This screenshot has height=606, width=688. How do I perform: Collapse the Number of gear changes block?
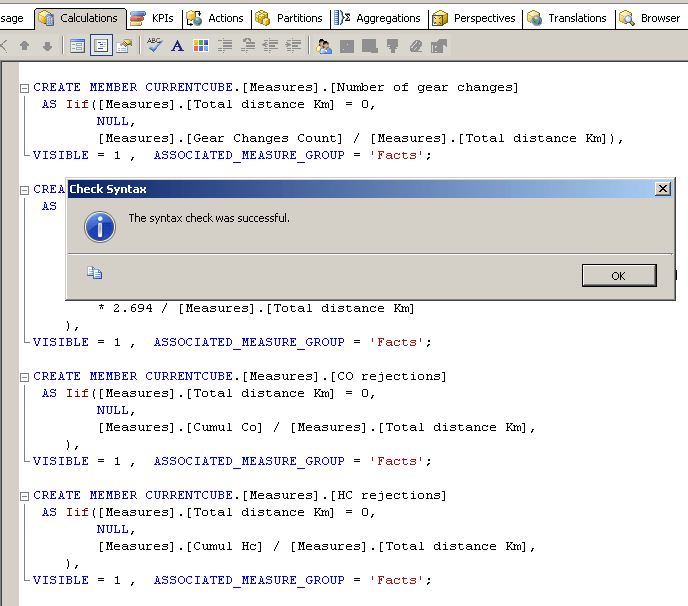[x=25, y=88]
